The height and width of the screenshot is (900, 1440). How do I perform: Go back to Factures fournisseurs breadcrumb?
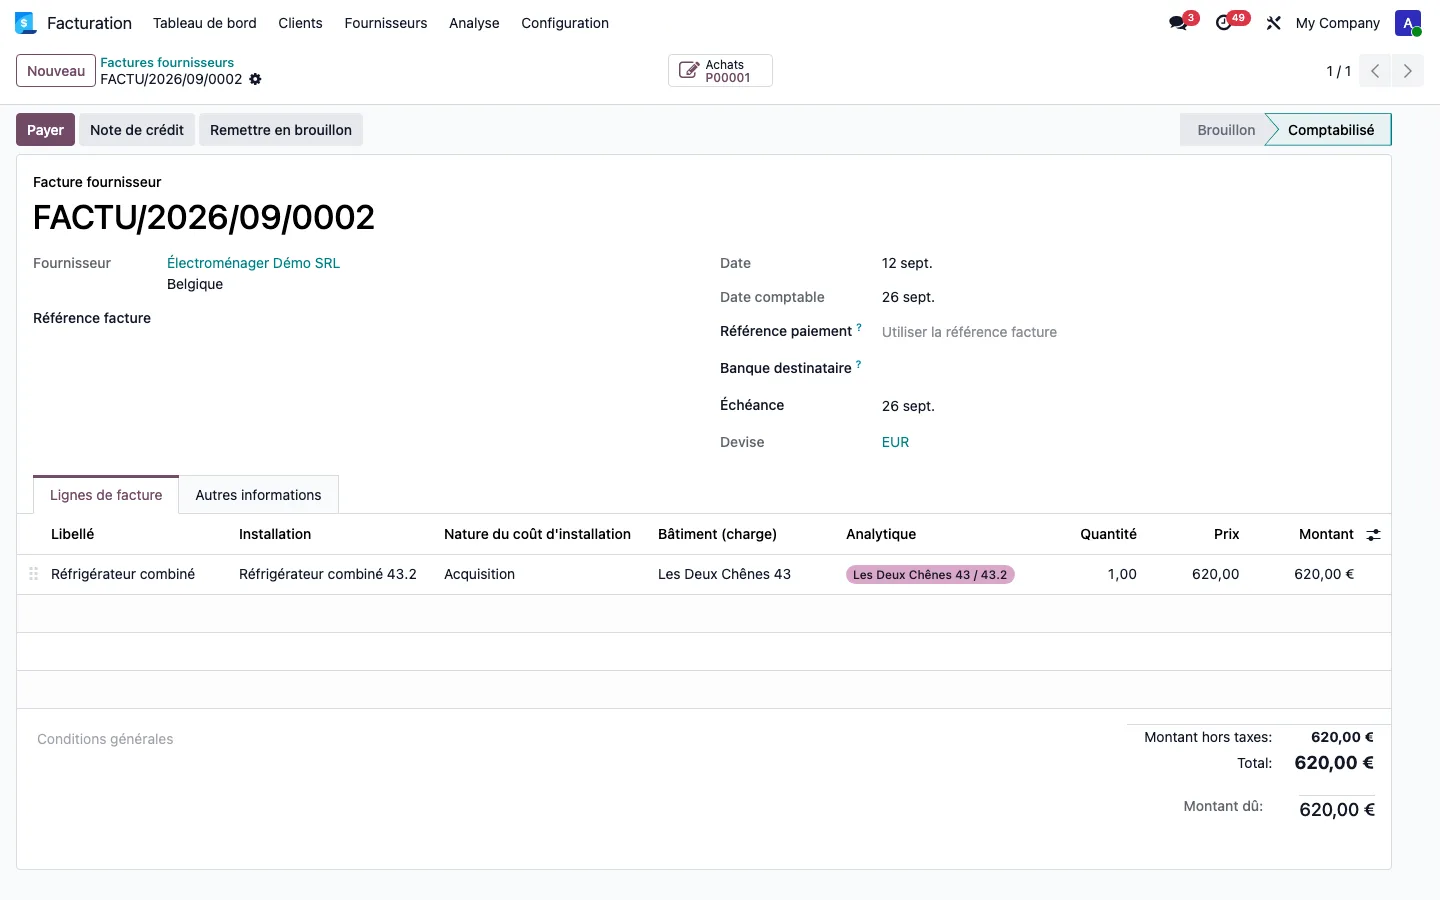point(167,62)
